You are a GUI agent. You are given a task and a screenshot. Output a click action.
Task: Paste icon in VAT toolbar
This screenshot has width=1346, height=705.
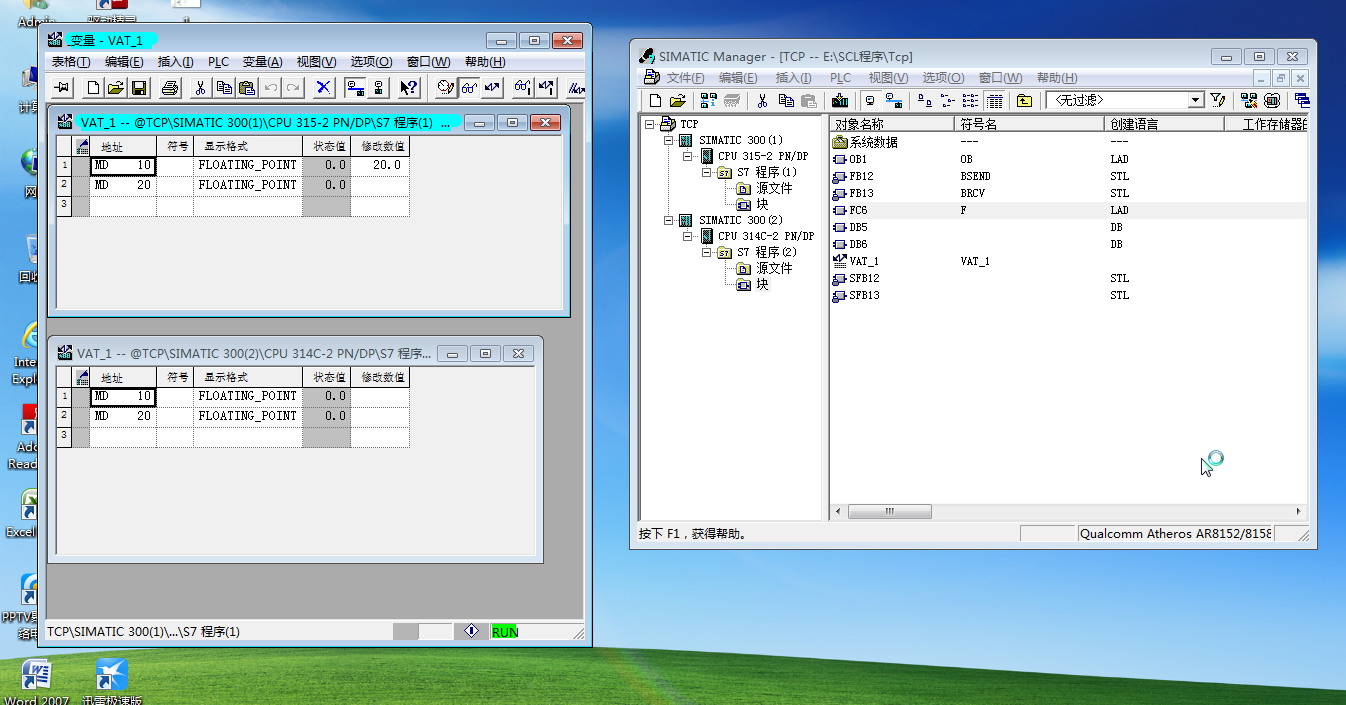(247, 88)
